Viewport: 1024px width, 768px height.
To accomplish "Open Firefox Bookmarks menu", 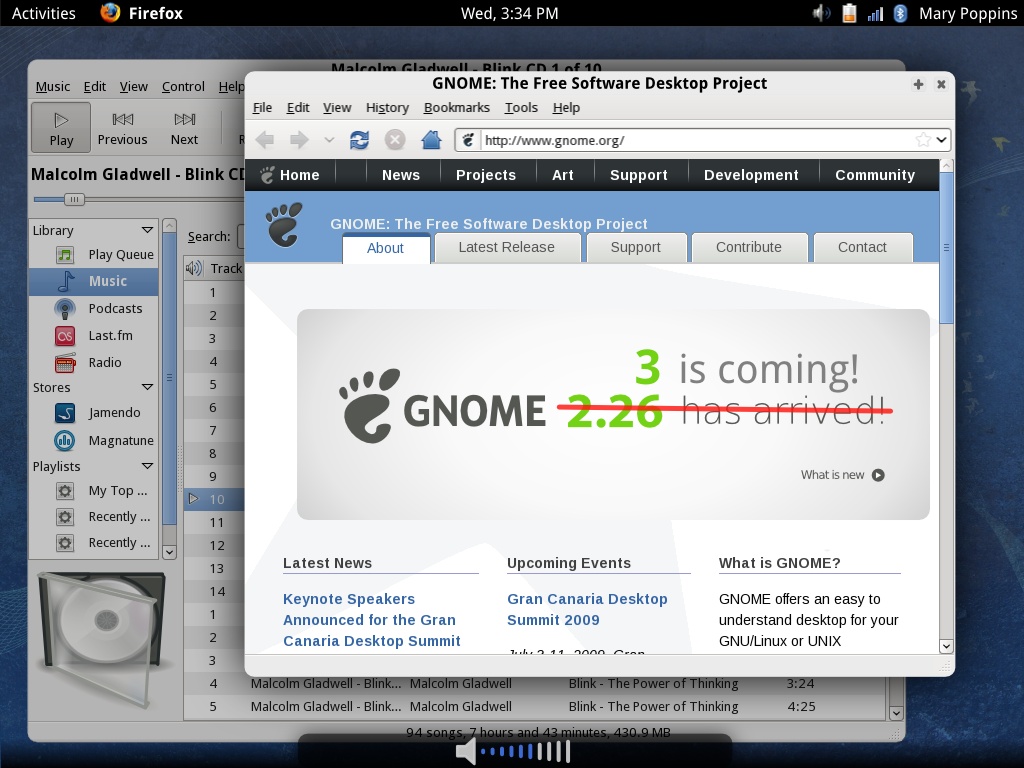I will tap(456, 108).
